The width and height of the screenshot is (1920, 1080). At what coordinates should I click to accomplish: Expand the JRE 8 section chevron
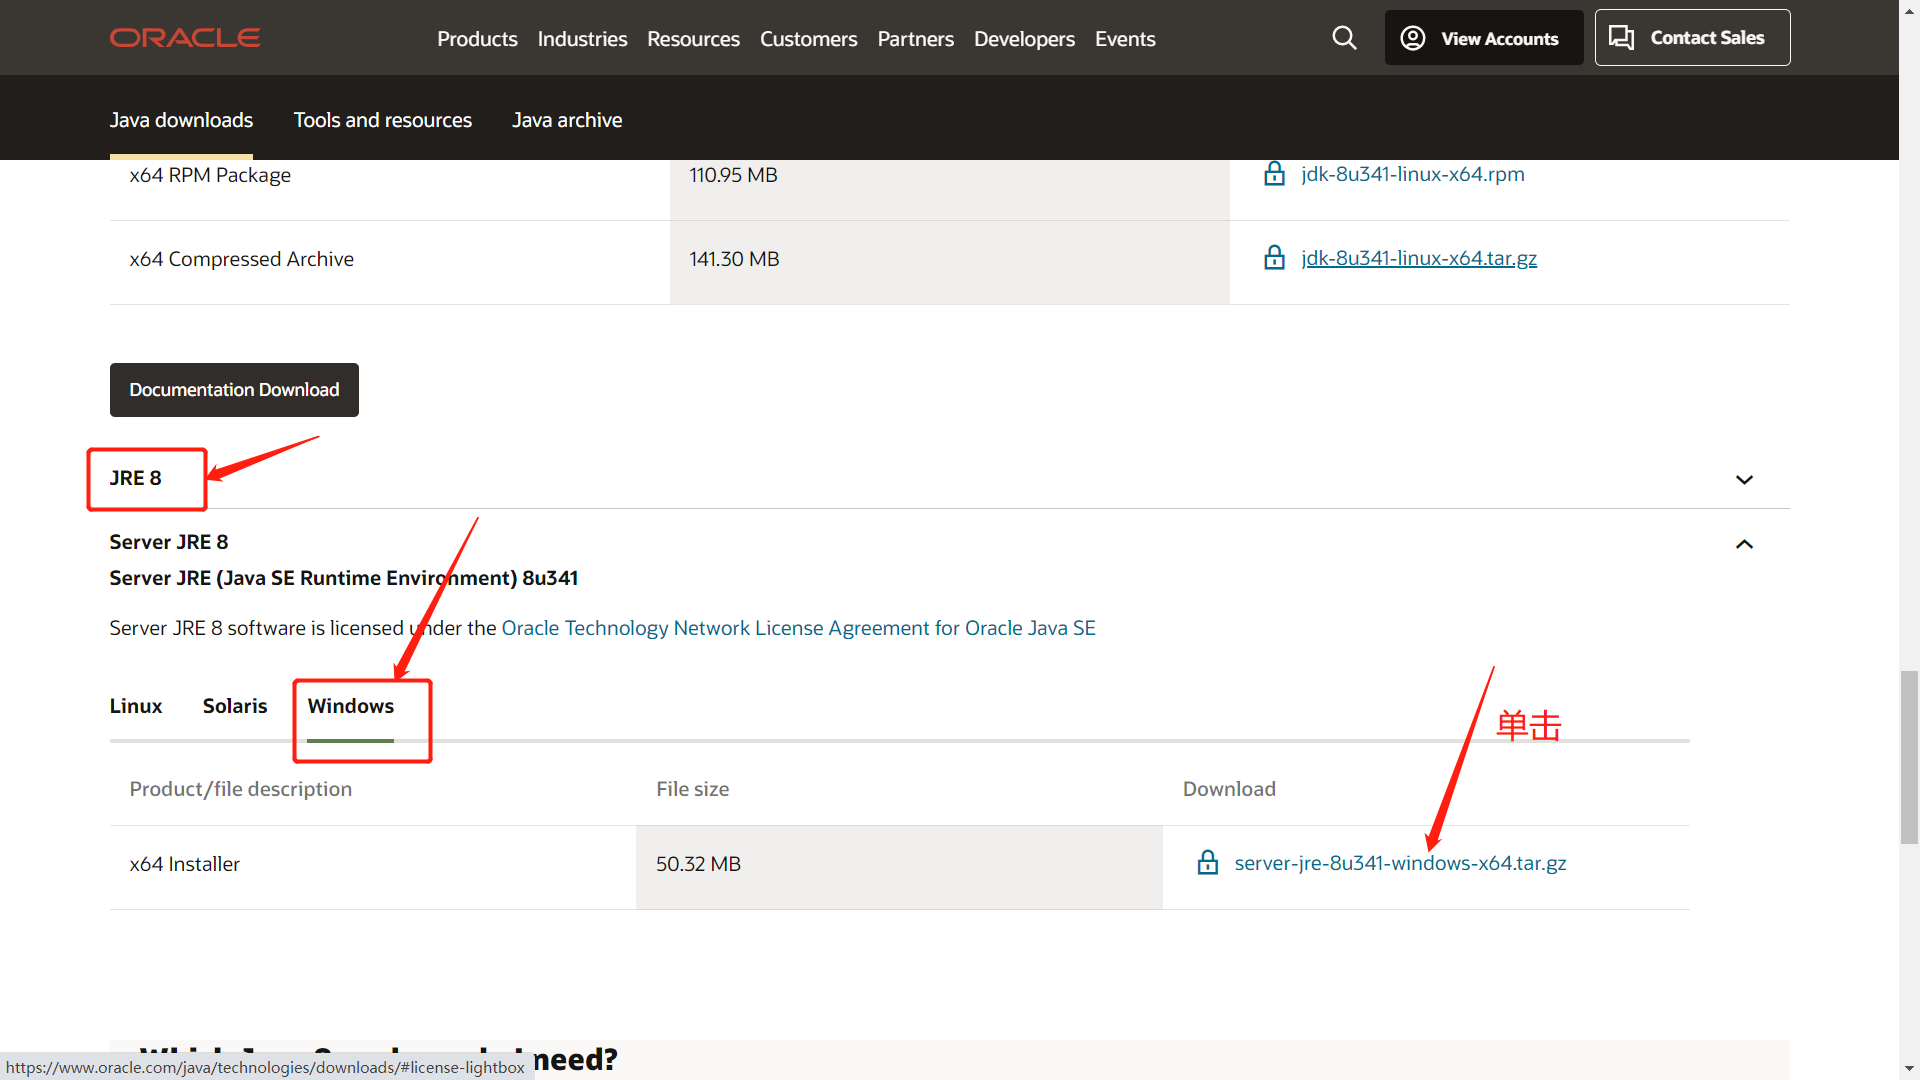point(1744,480)
